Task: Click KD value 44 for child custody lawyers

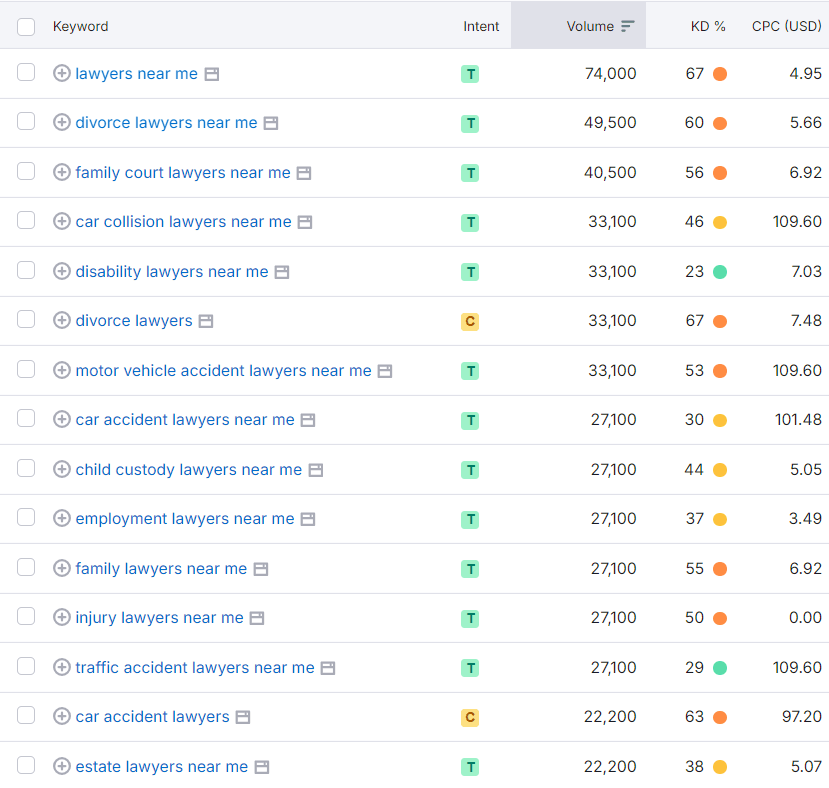Action: [x=694, y=470]
